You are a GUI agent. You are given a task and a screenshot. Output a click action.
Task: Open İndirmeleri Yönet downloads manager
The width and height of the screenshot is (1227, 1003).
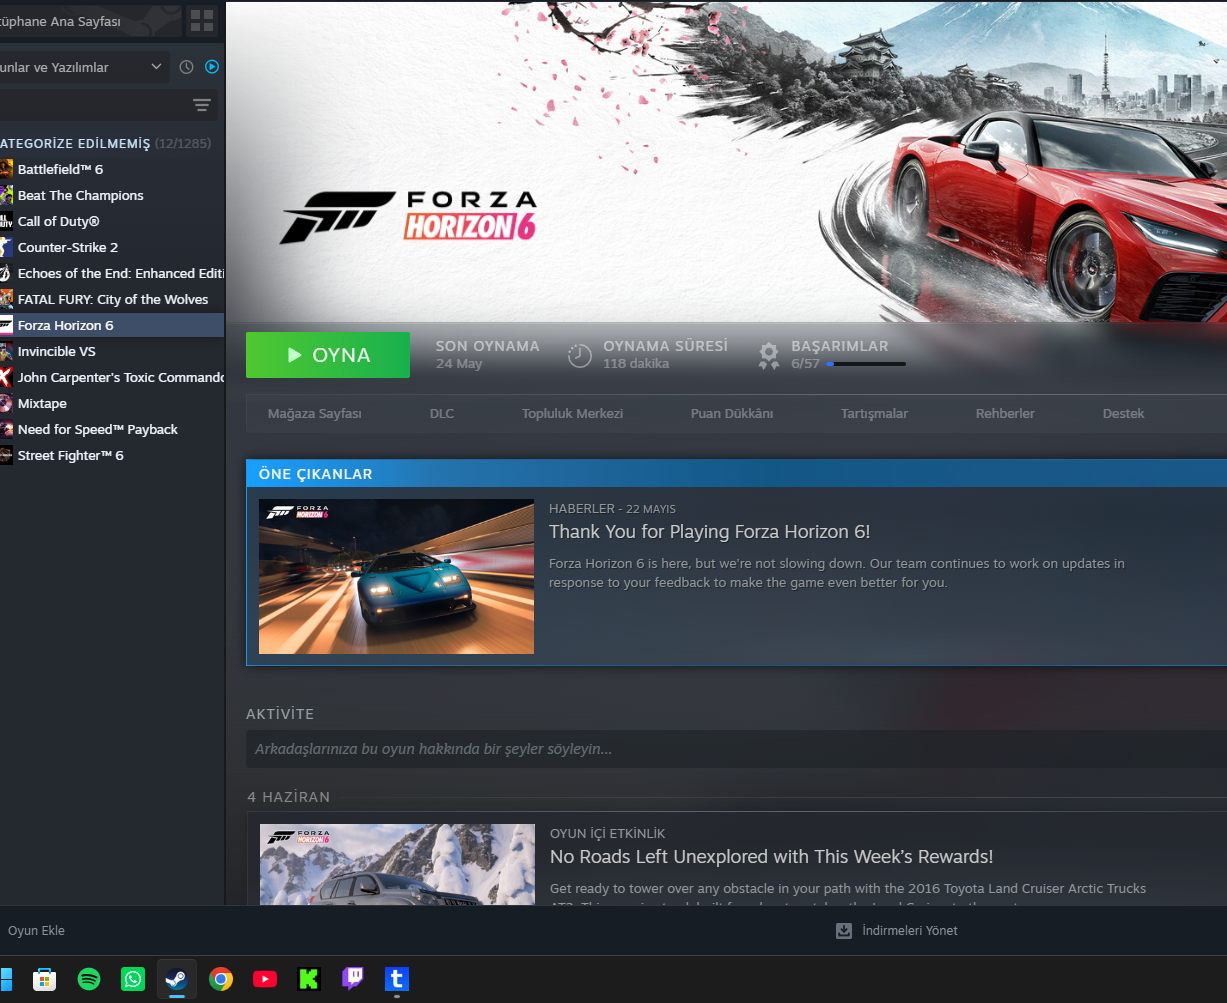click(x=910, y=931)
